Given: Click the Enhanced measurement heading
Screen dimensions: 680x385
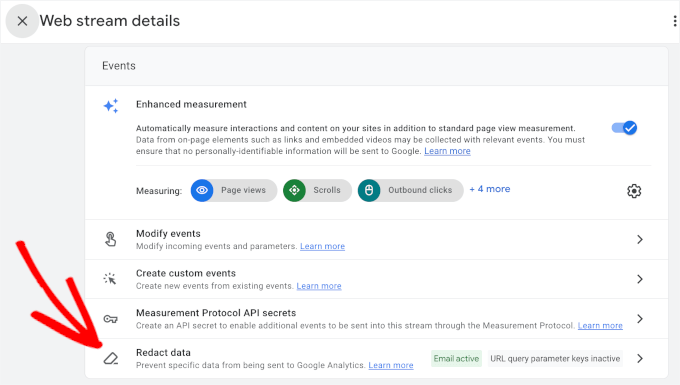Looking at the screenshot, I should (191, 104).
